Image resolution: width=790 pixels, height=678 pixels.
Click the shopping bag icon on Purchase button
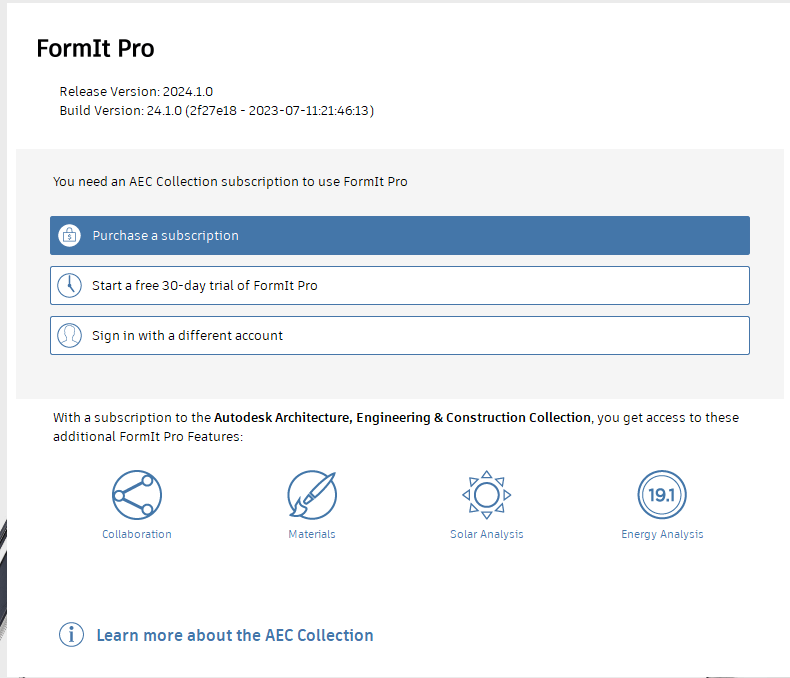(70, 235)
